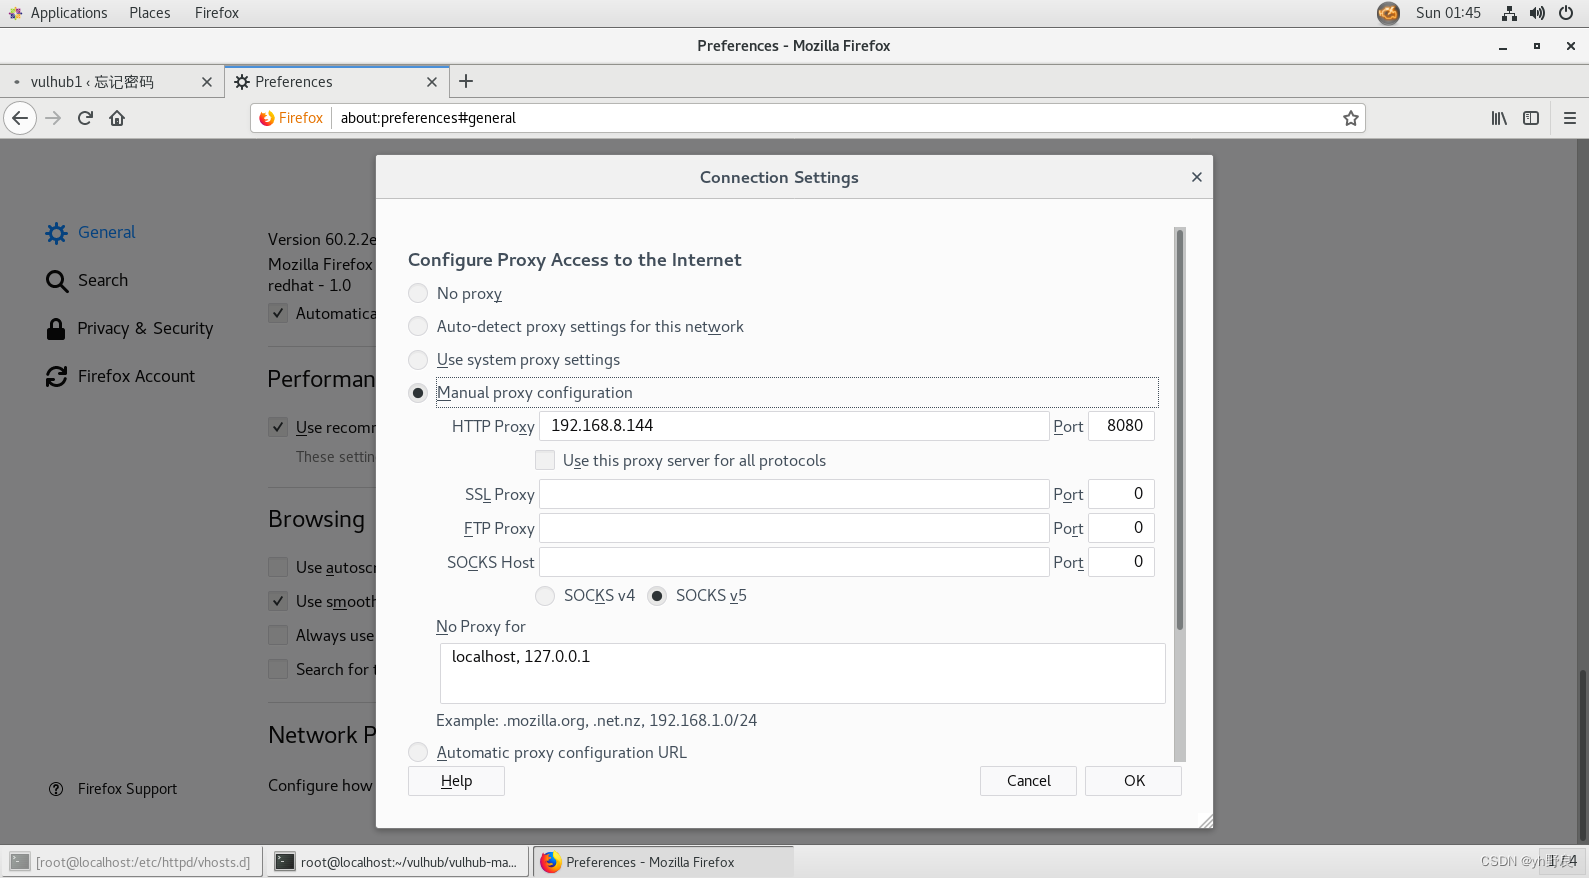This screenshot has width=1589, height=878.
Task: Open the Firefox hamburger menu
Action: coord(1570,118)
